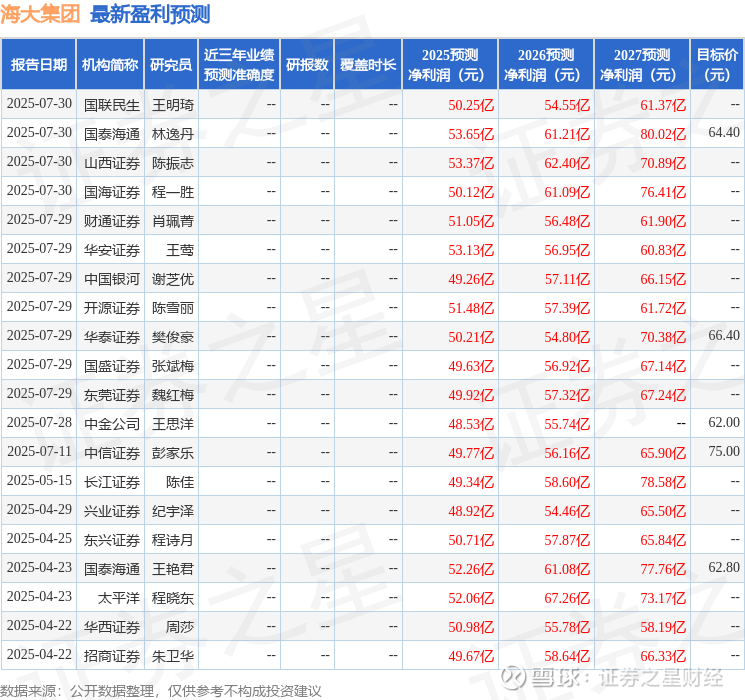The image size is (745, 700).
Task: Select institution cell 华安证券
Action: tap(112, 250)
